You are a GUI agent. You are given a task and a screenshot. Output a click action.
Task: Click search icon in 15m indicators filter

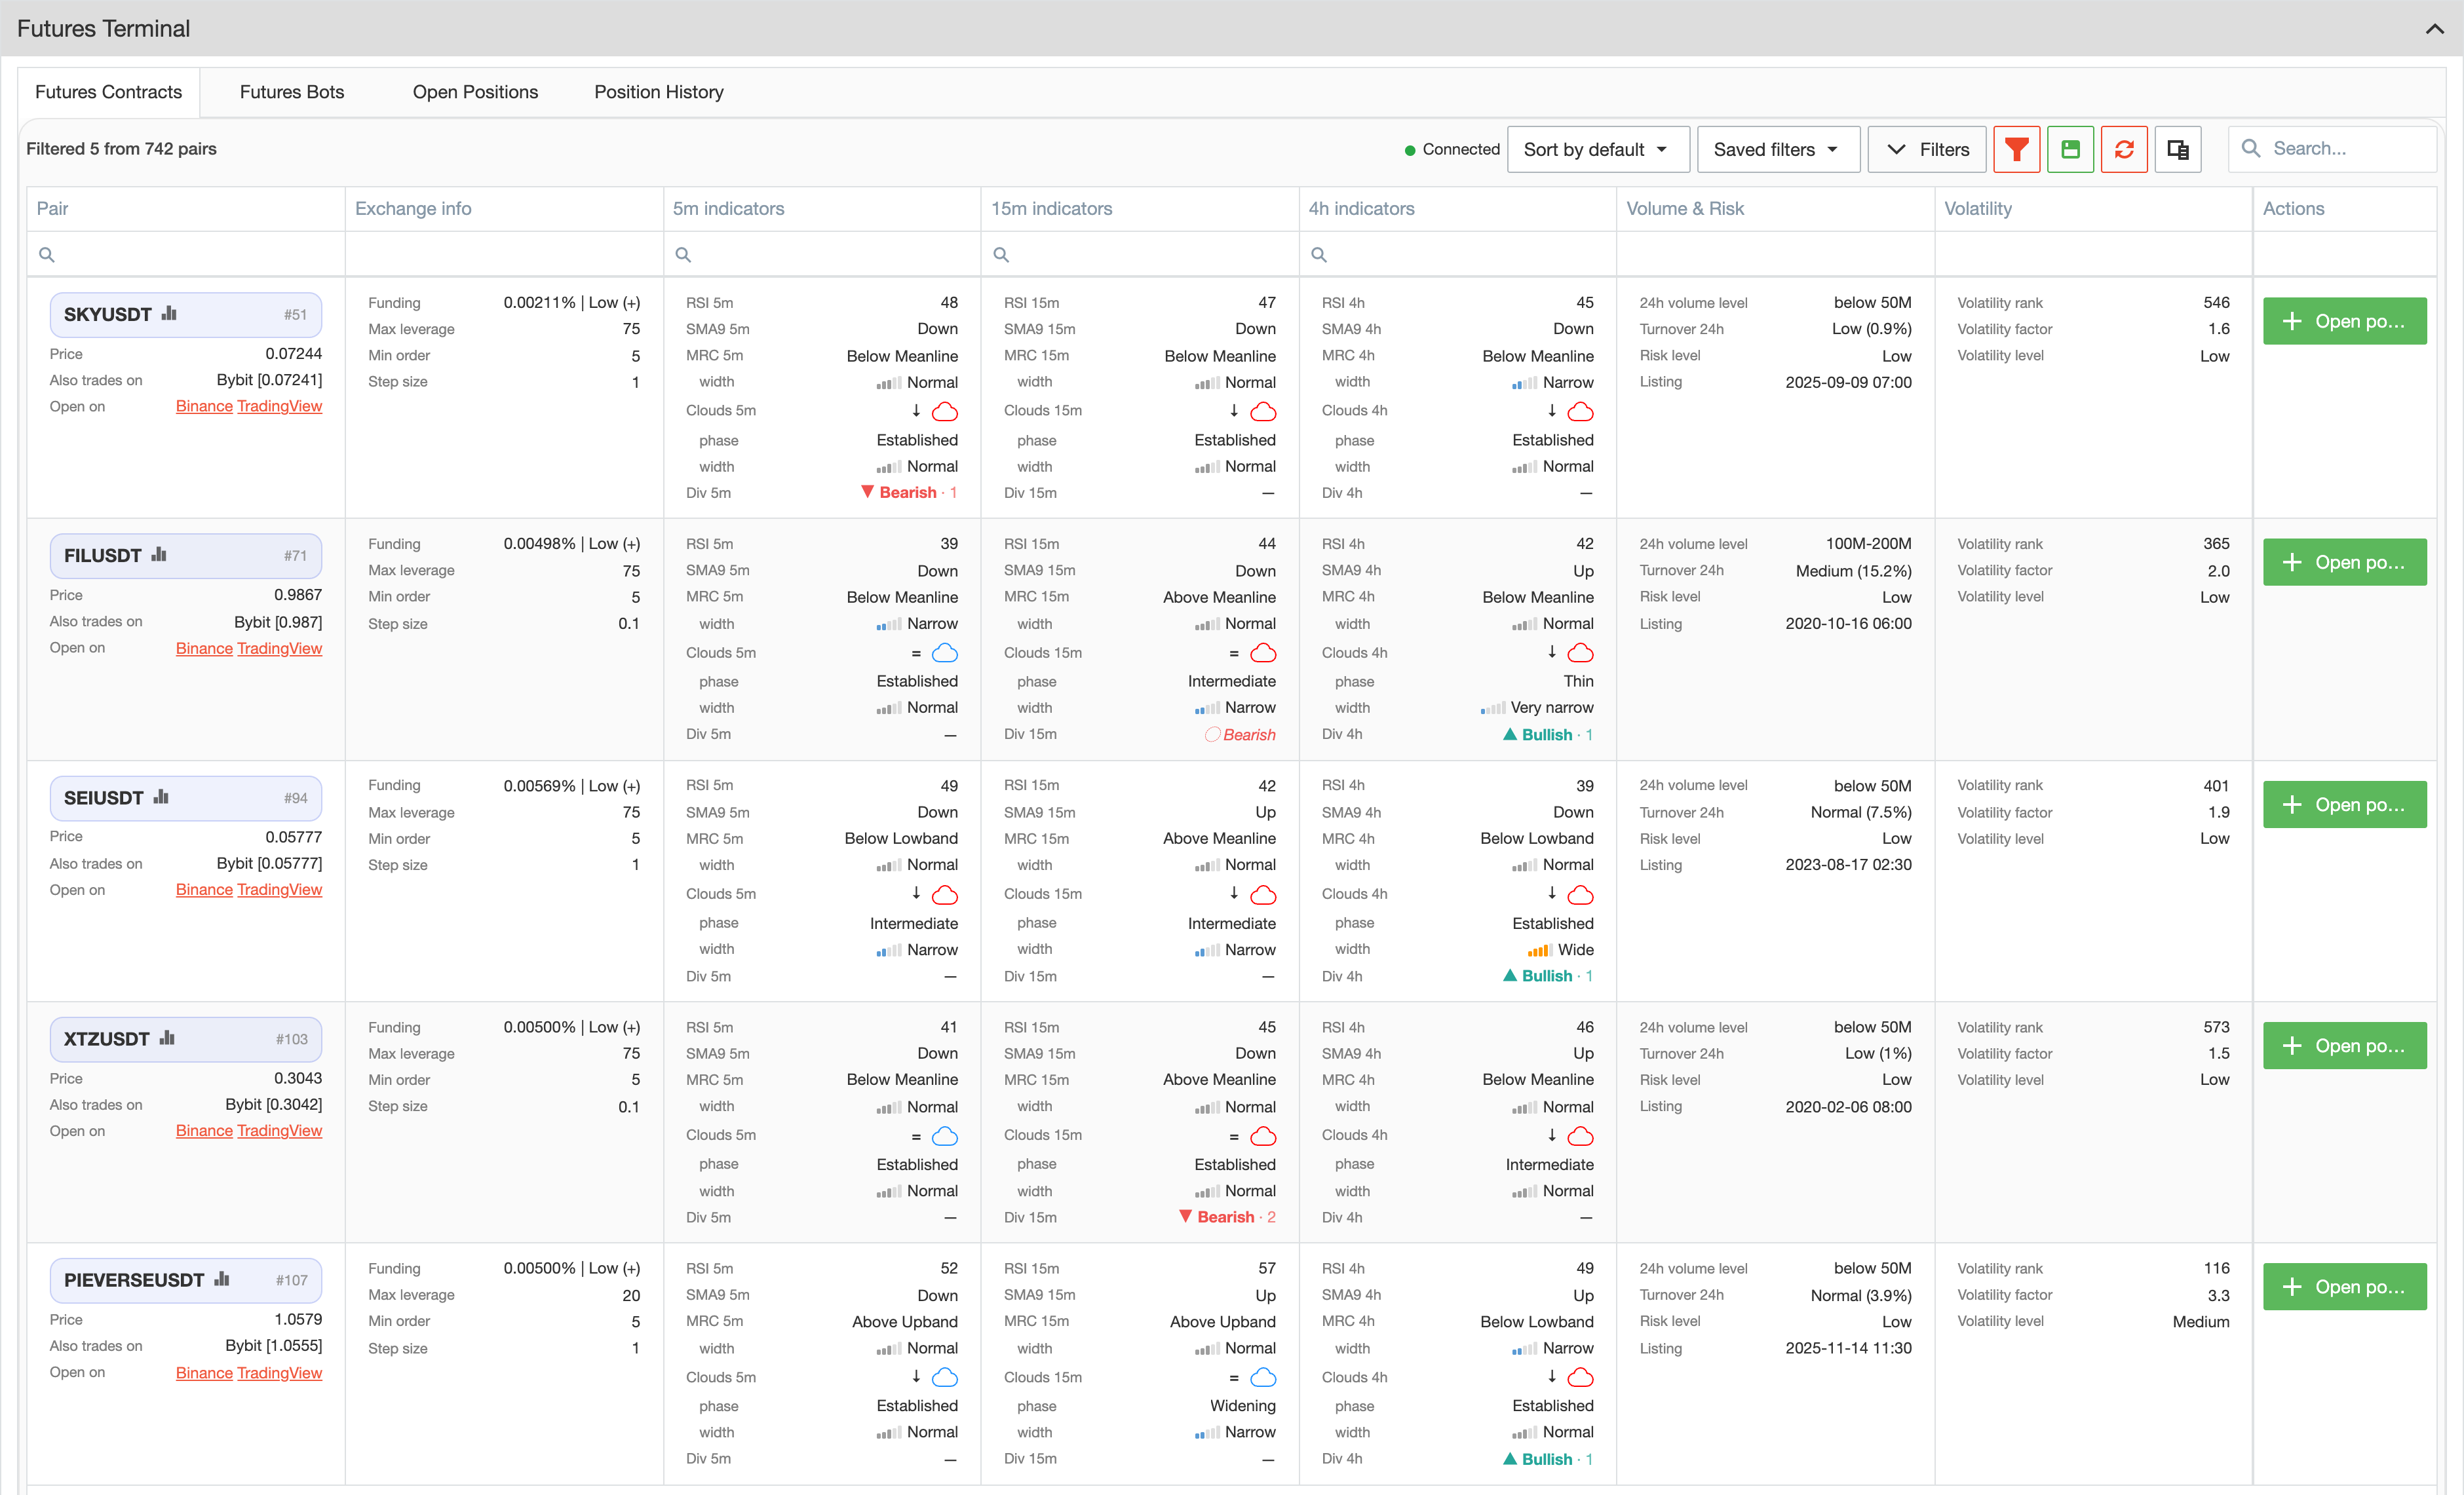point(1001,255)
